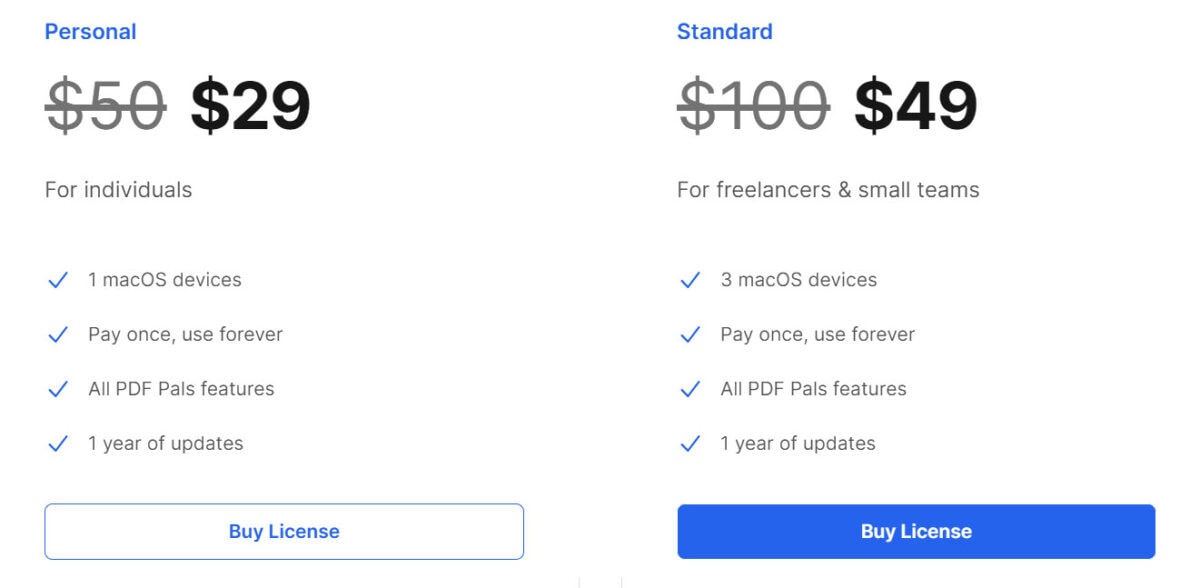This screenshot has width=1200, height=588.
Task: Click Personal plan's Pay once checkmark icon
Action: tap(58, 335)
